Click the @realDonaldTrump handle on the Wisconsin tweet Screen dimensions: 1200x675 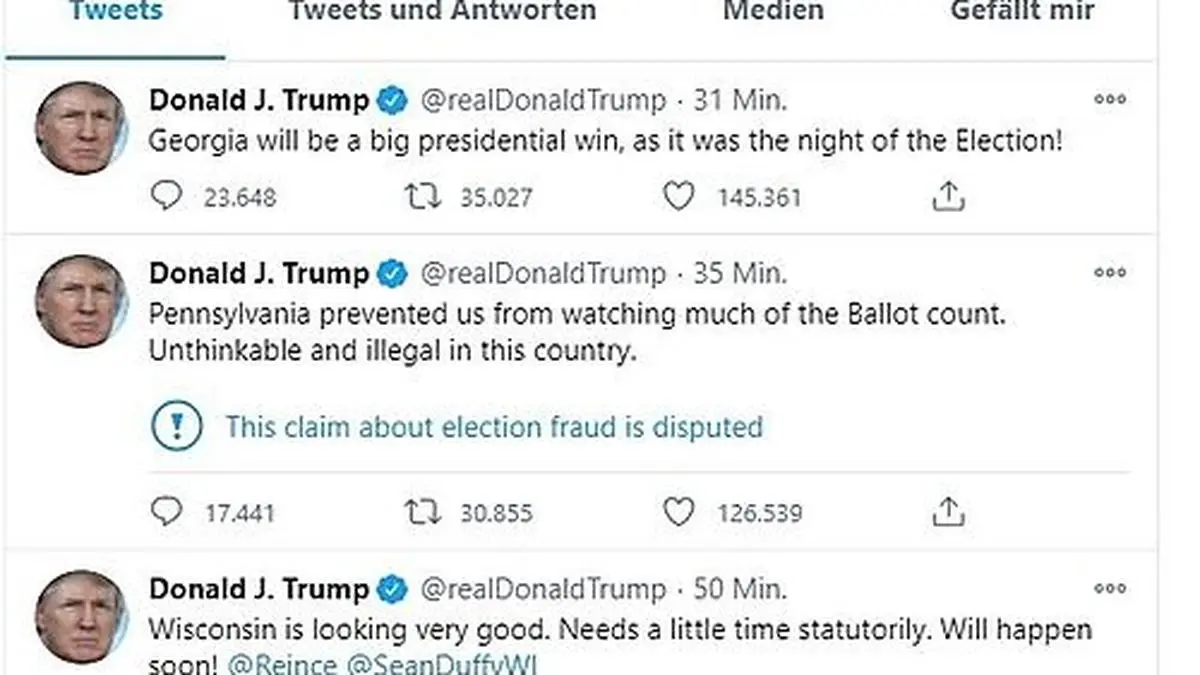[x=543, y=589]
